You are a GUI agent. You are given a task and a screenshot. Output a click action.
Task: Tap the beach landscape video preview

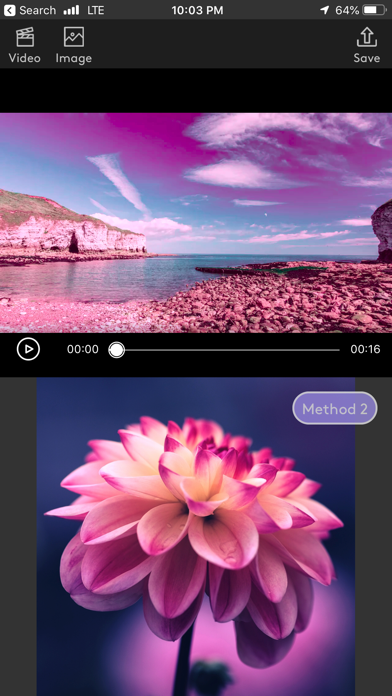tap(196, 222)
